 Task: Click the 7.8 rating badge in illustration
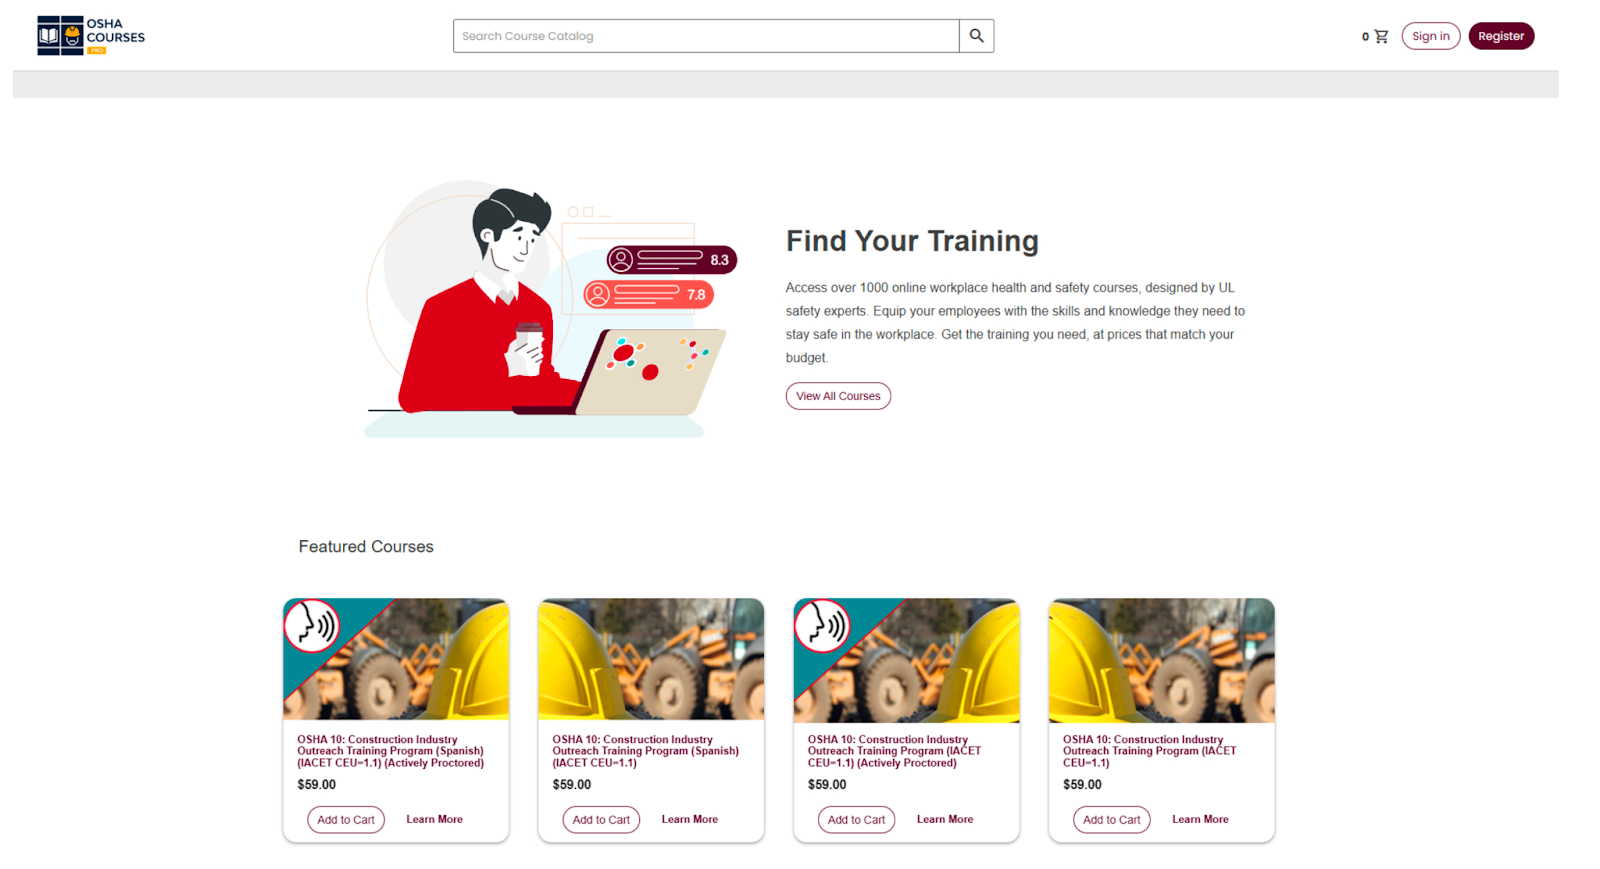(x=648, y=294)
